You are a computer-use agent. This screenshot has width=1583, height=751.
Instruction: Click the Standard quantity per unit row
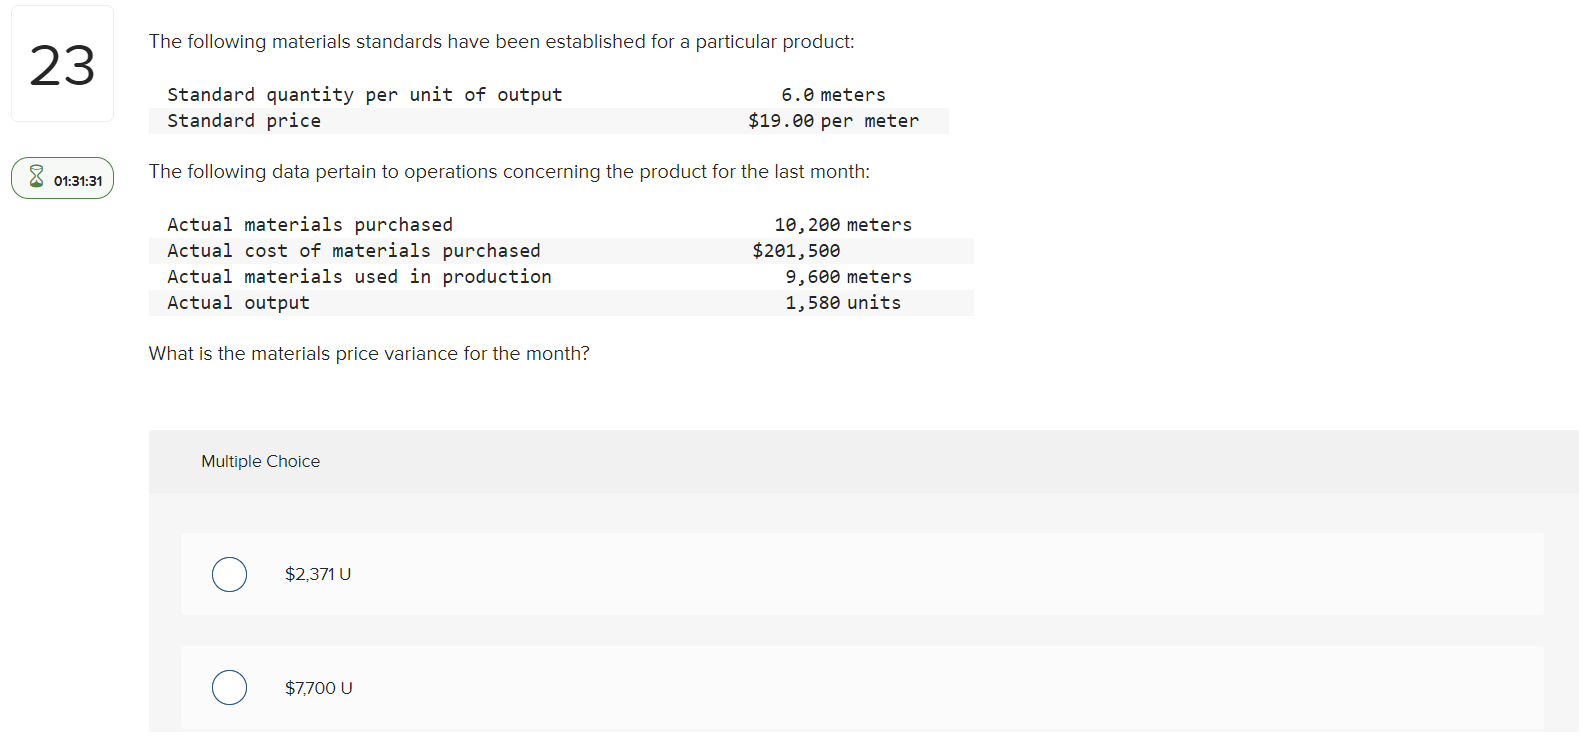[x=550, y=94]
